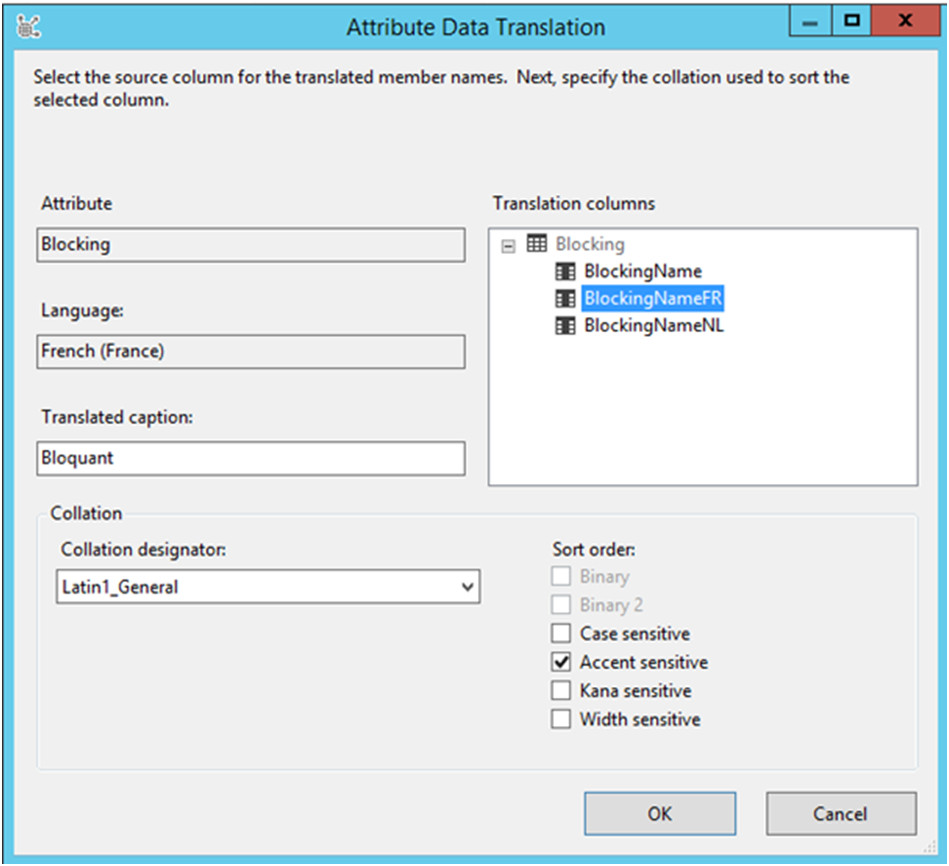Open the Collation designator dropdown
This screenshot has height=866, width=949.
(x=467, y=587)
